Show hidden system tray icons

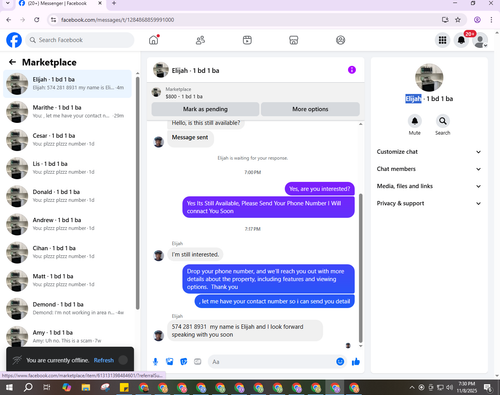[x=412, y=387]
